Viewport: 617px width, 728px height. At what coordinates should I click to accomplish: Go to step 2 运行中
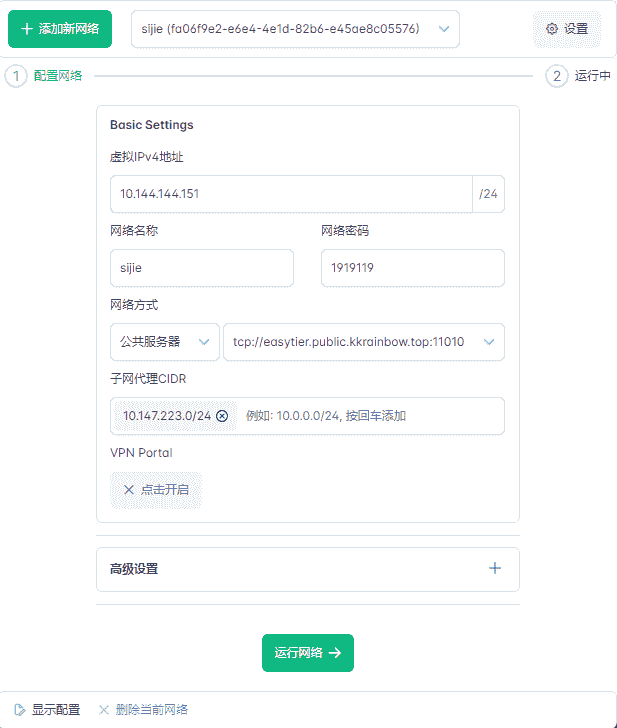(x=557, y=76)
